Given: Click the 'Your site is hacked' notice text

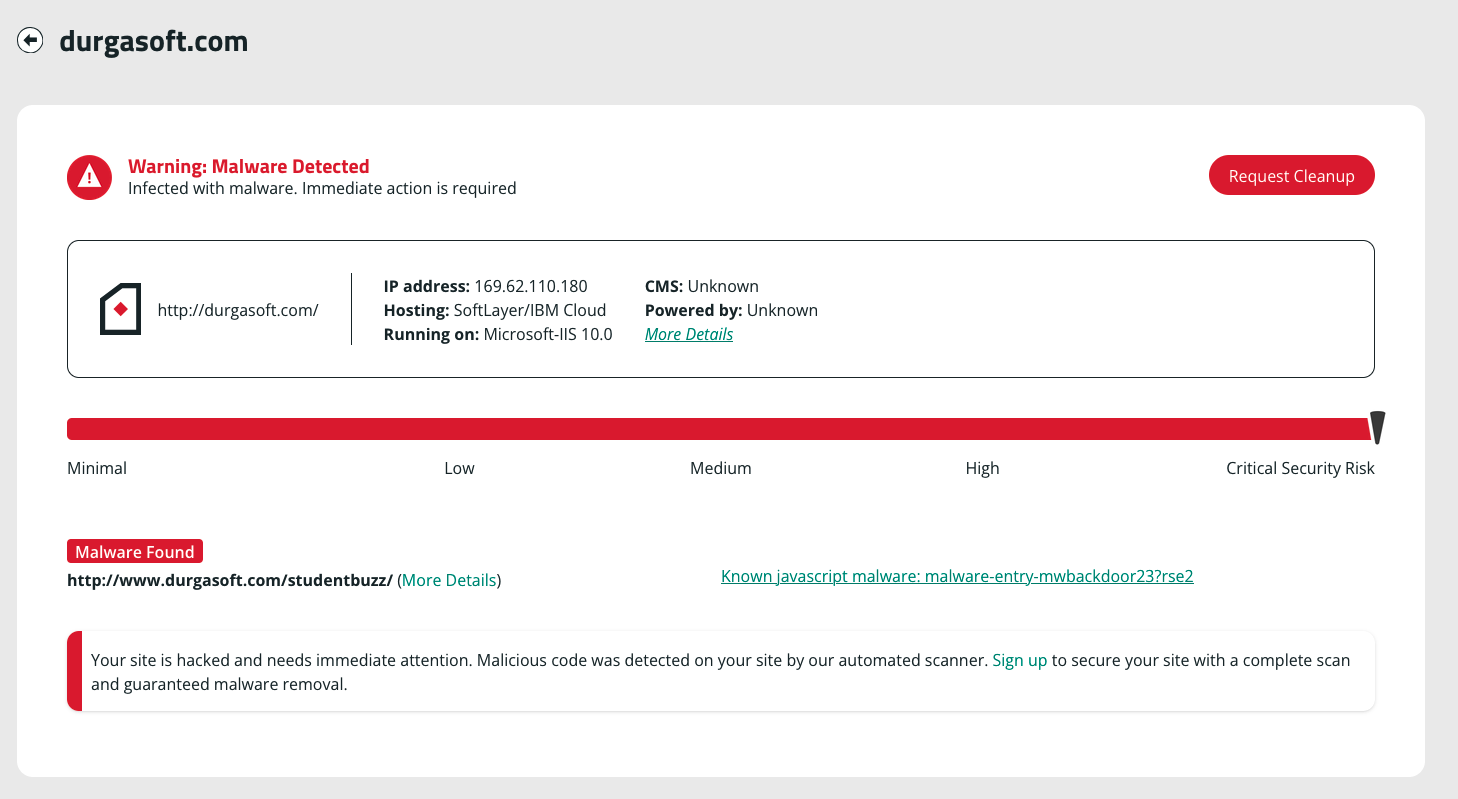Looking at the screenshot, I should click(x=721, y=672).
